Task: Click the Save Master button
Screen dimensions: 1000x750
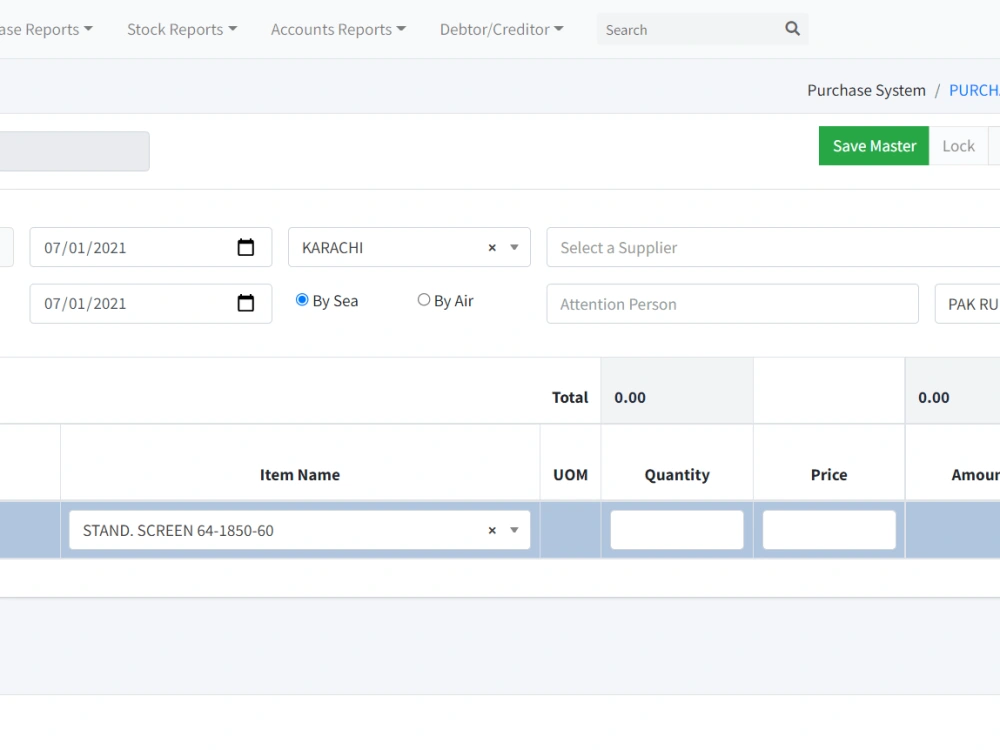Action: click(x=873, y=145)
